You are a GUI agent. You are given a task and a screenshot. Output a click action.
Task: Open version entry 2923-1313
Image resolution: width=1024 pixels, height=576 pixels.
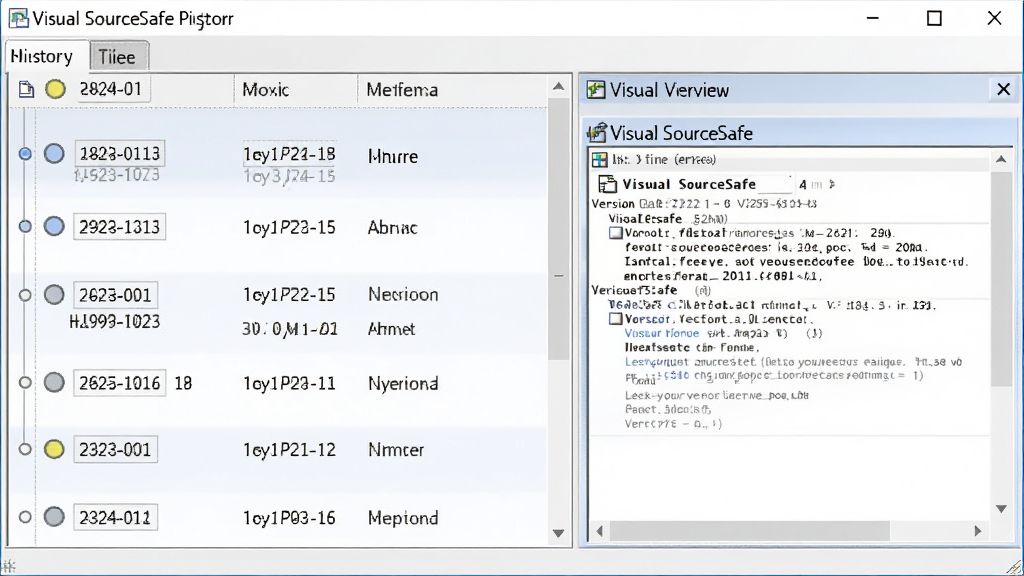click(120, 227)
